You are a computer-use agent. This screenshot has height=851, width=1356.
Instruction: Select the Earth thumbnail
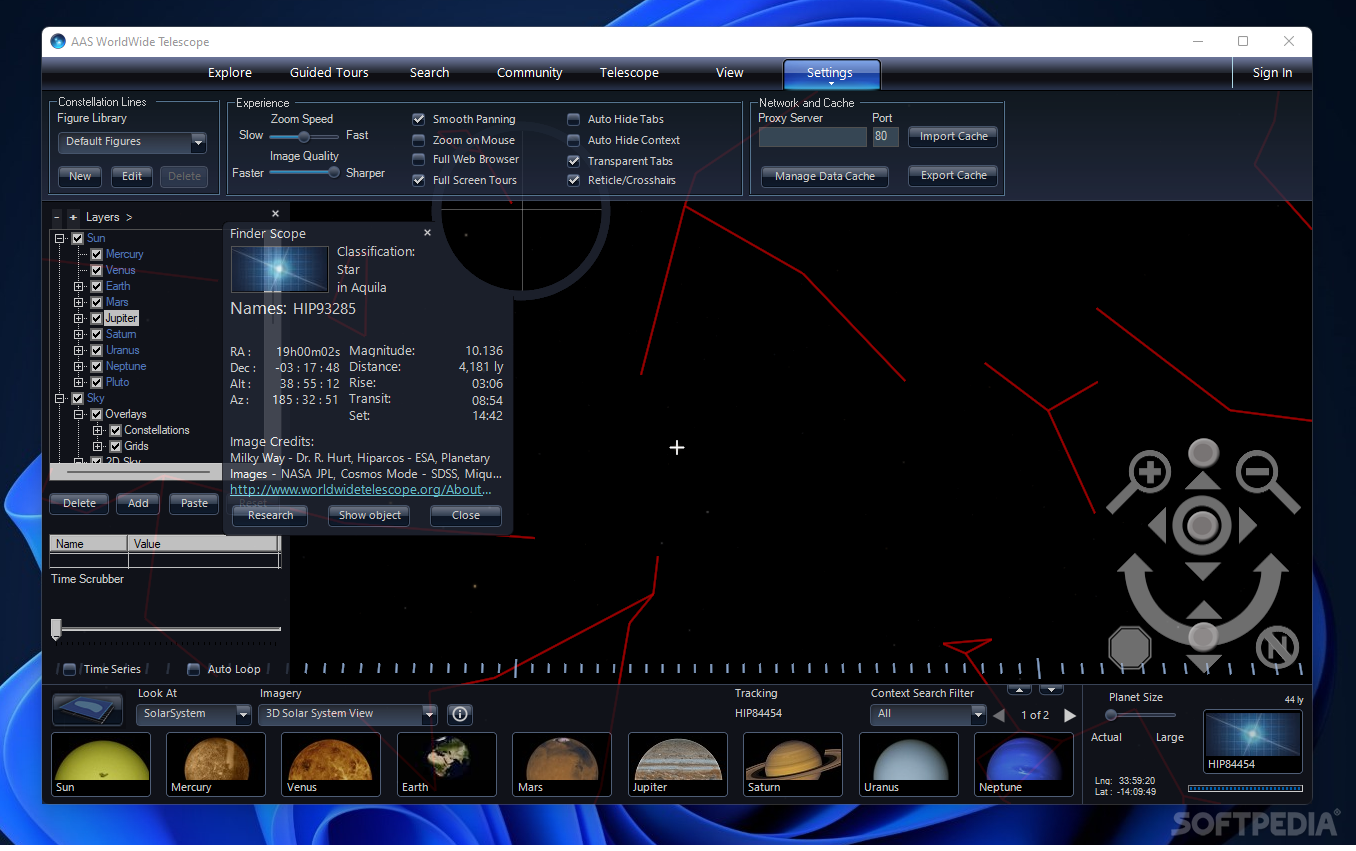(447, 764)
